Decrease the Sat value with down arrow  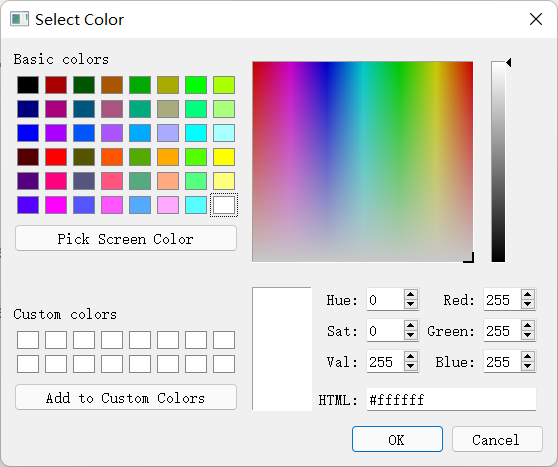[x=411, y=335]
